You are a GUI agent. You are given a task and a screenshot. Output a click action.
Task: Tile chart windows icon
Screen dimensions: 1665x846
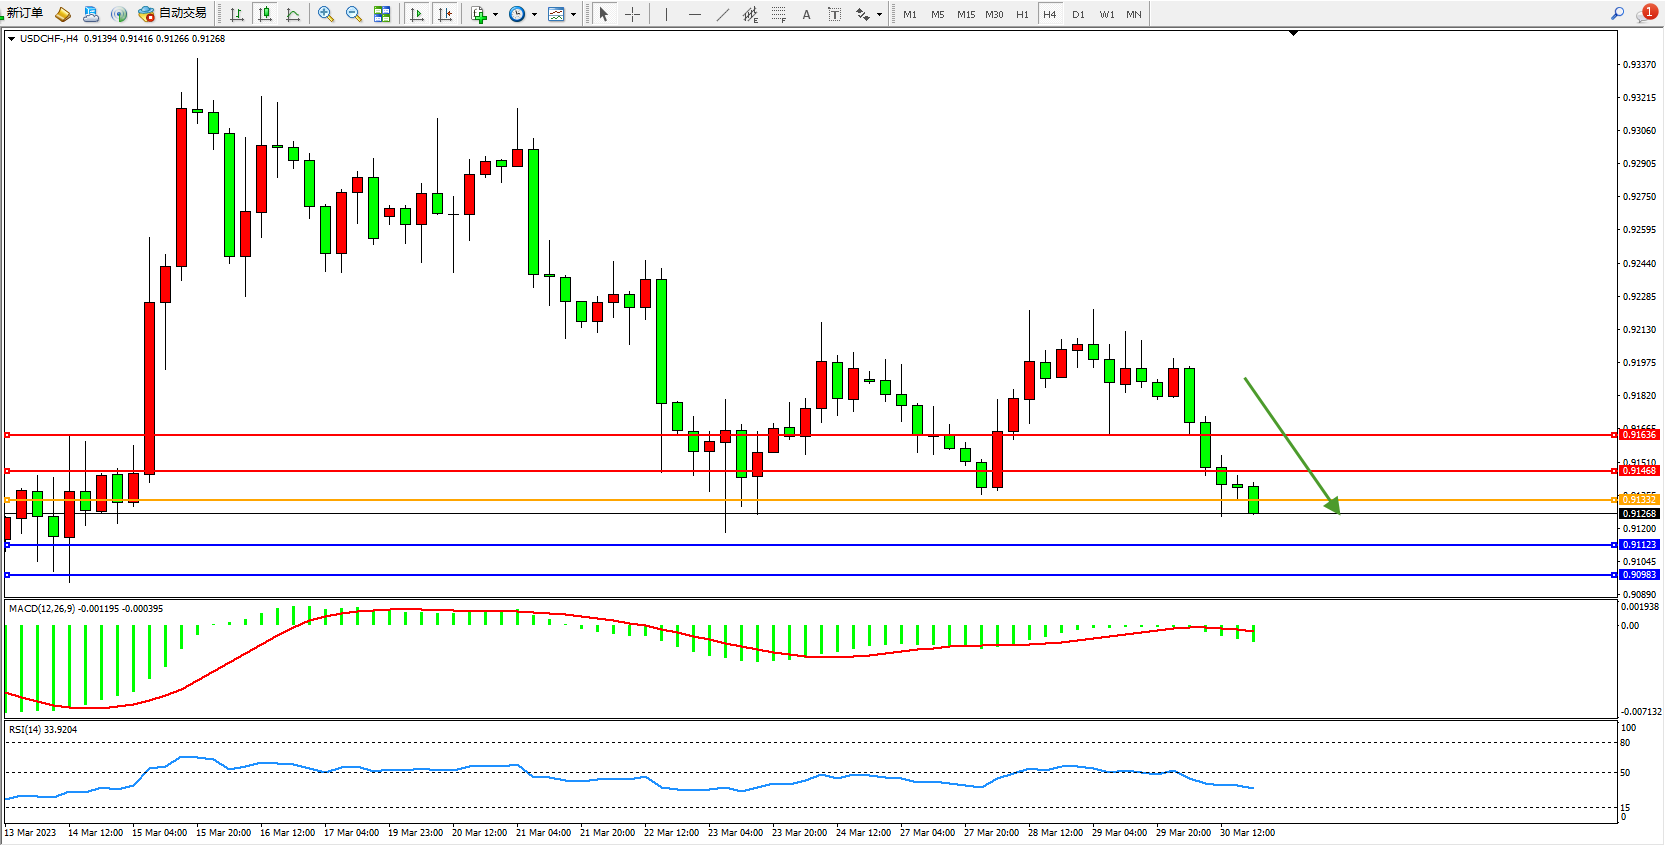click(x=382, y=14)
